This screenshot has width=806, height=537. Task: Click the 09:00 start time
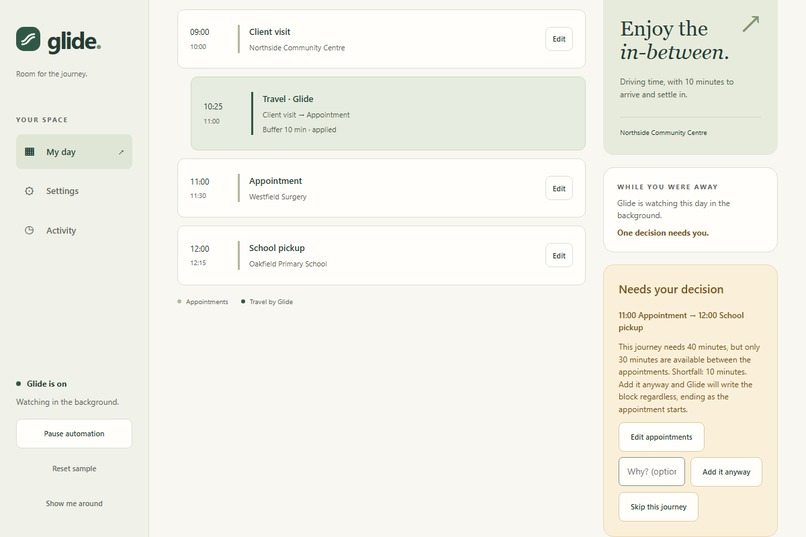pyautogui.click(x=199, y=32)
